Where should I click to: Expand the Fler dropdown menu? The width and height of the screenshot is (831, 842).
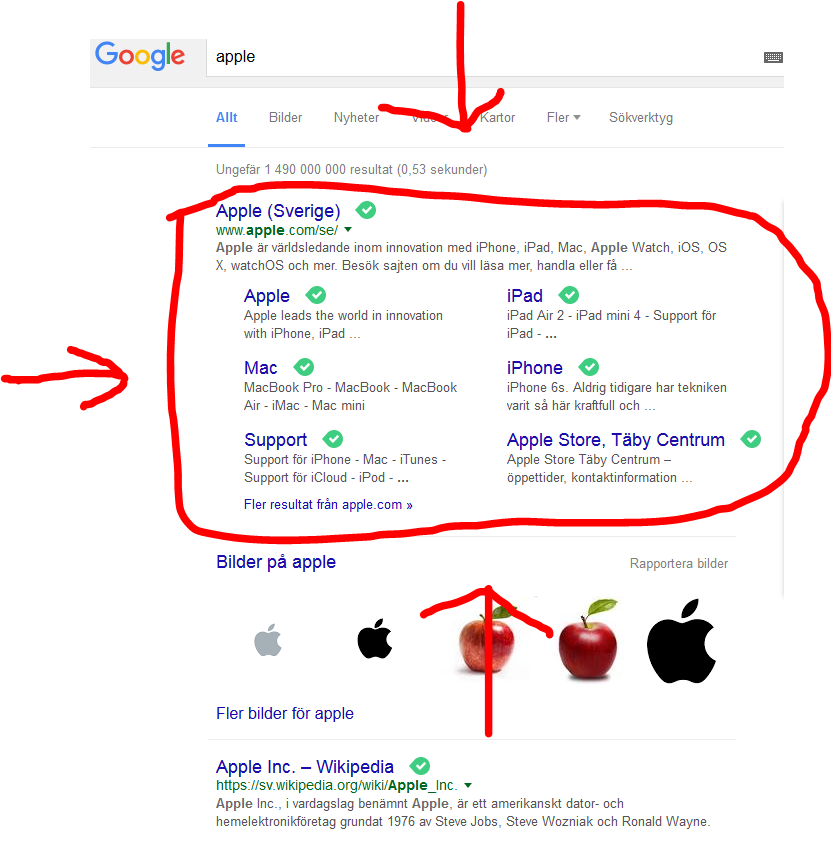pyautogui.click(x=564, y=118)
